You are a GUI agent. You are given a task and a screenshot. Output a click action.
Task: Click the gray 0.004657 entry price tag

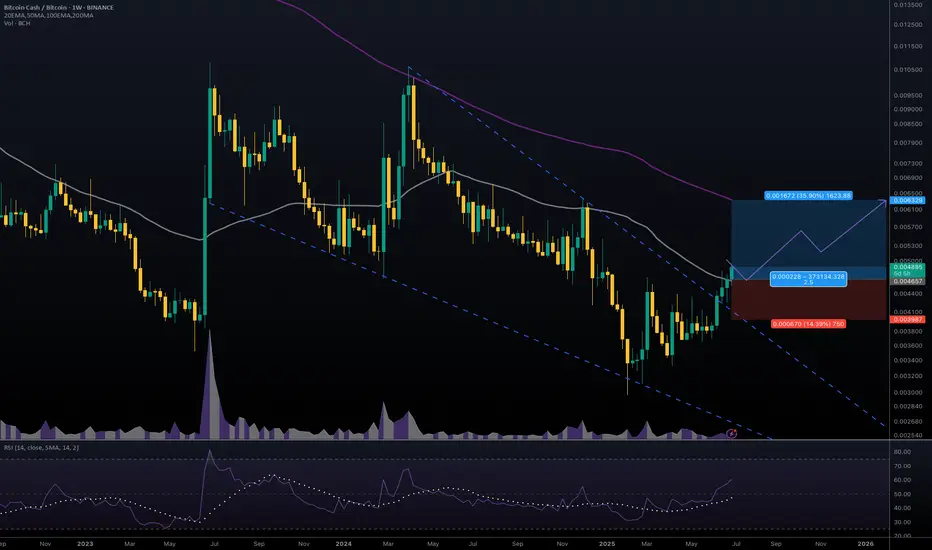pos(907,281)
